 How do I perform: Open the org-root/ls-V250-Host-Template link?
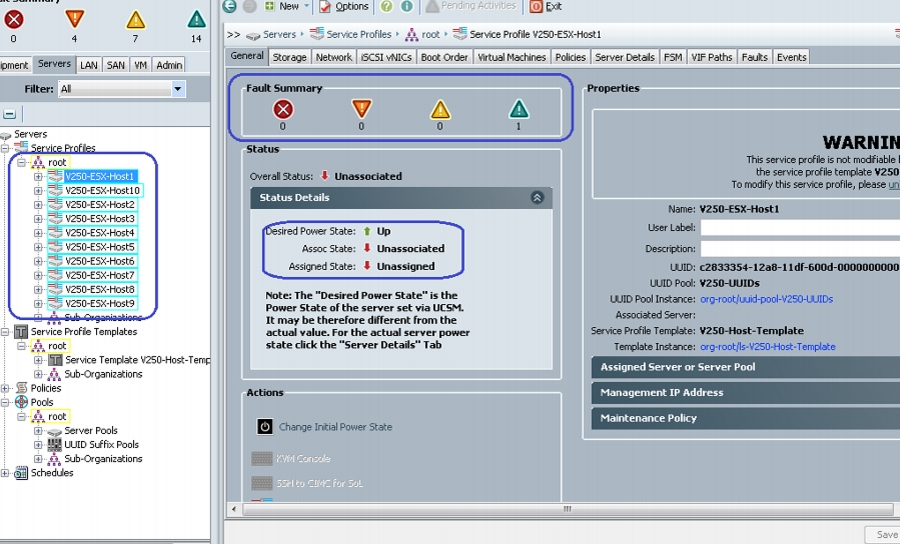[767, 347]
